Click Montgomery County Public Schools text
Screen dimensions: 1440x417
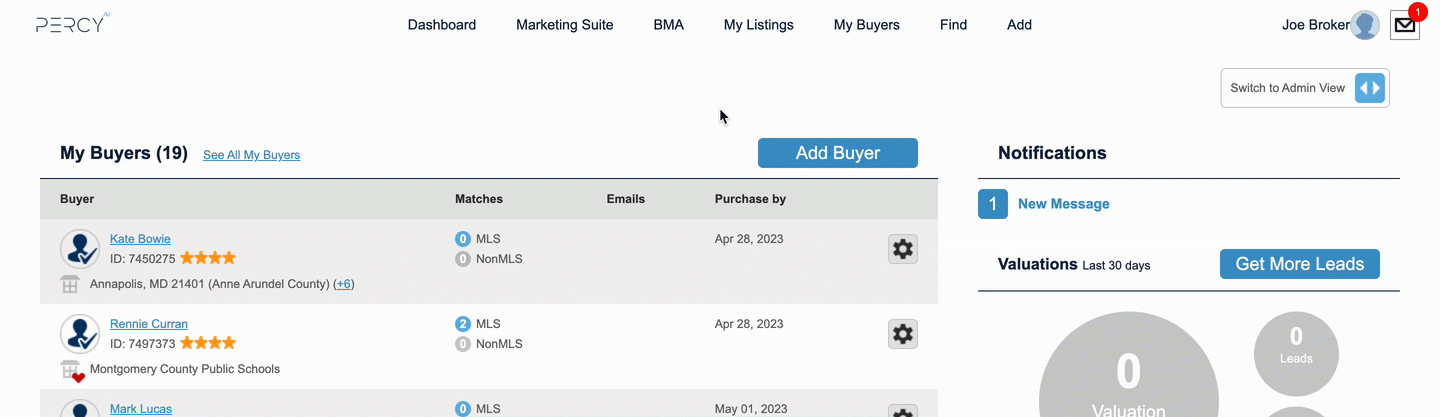pos(185,369)
